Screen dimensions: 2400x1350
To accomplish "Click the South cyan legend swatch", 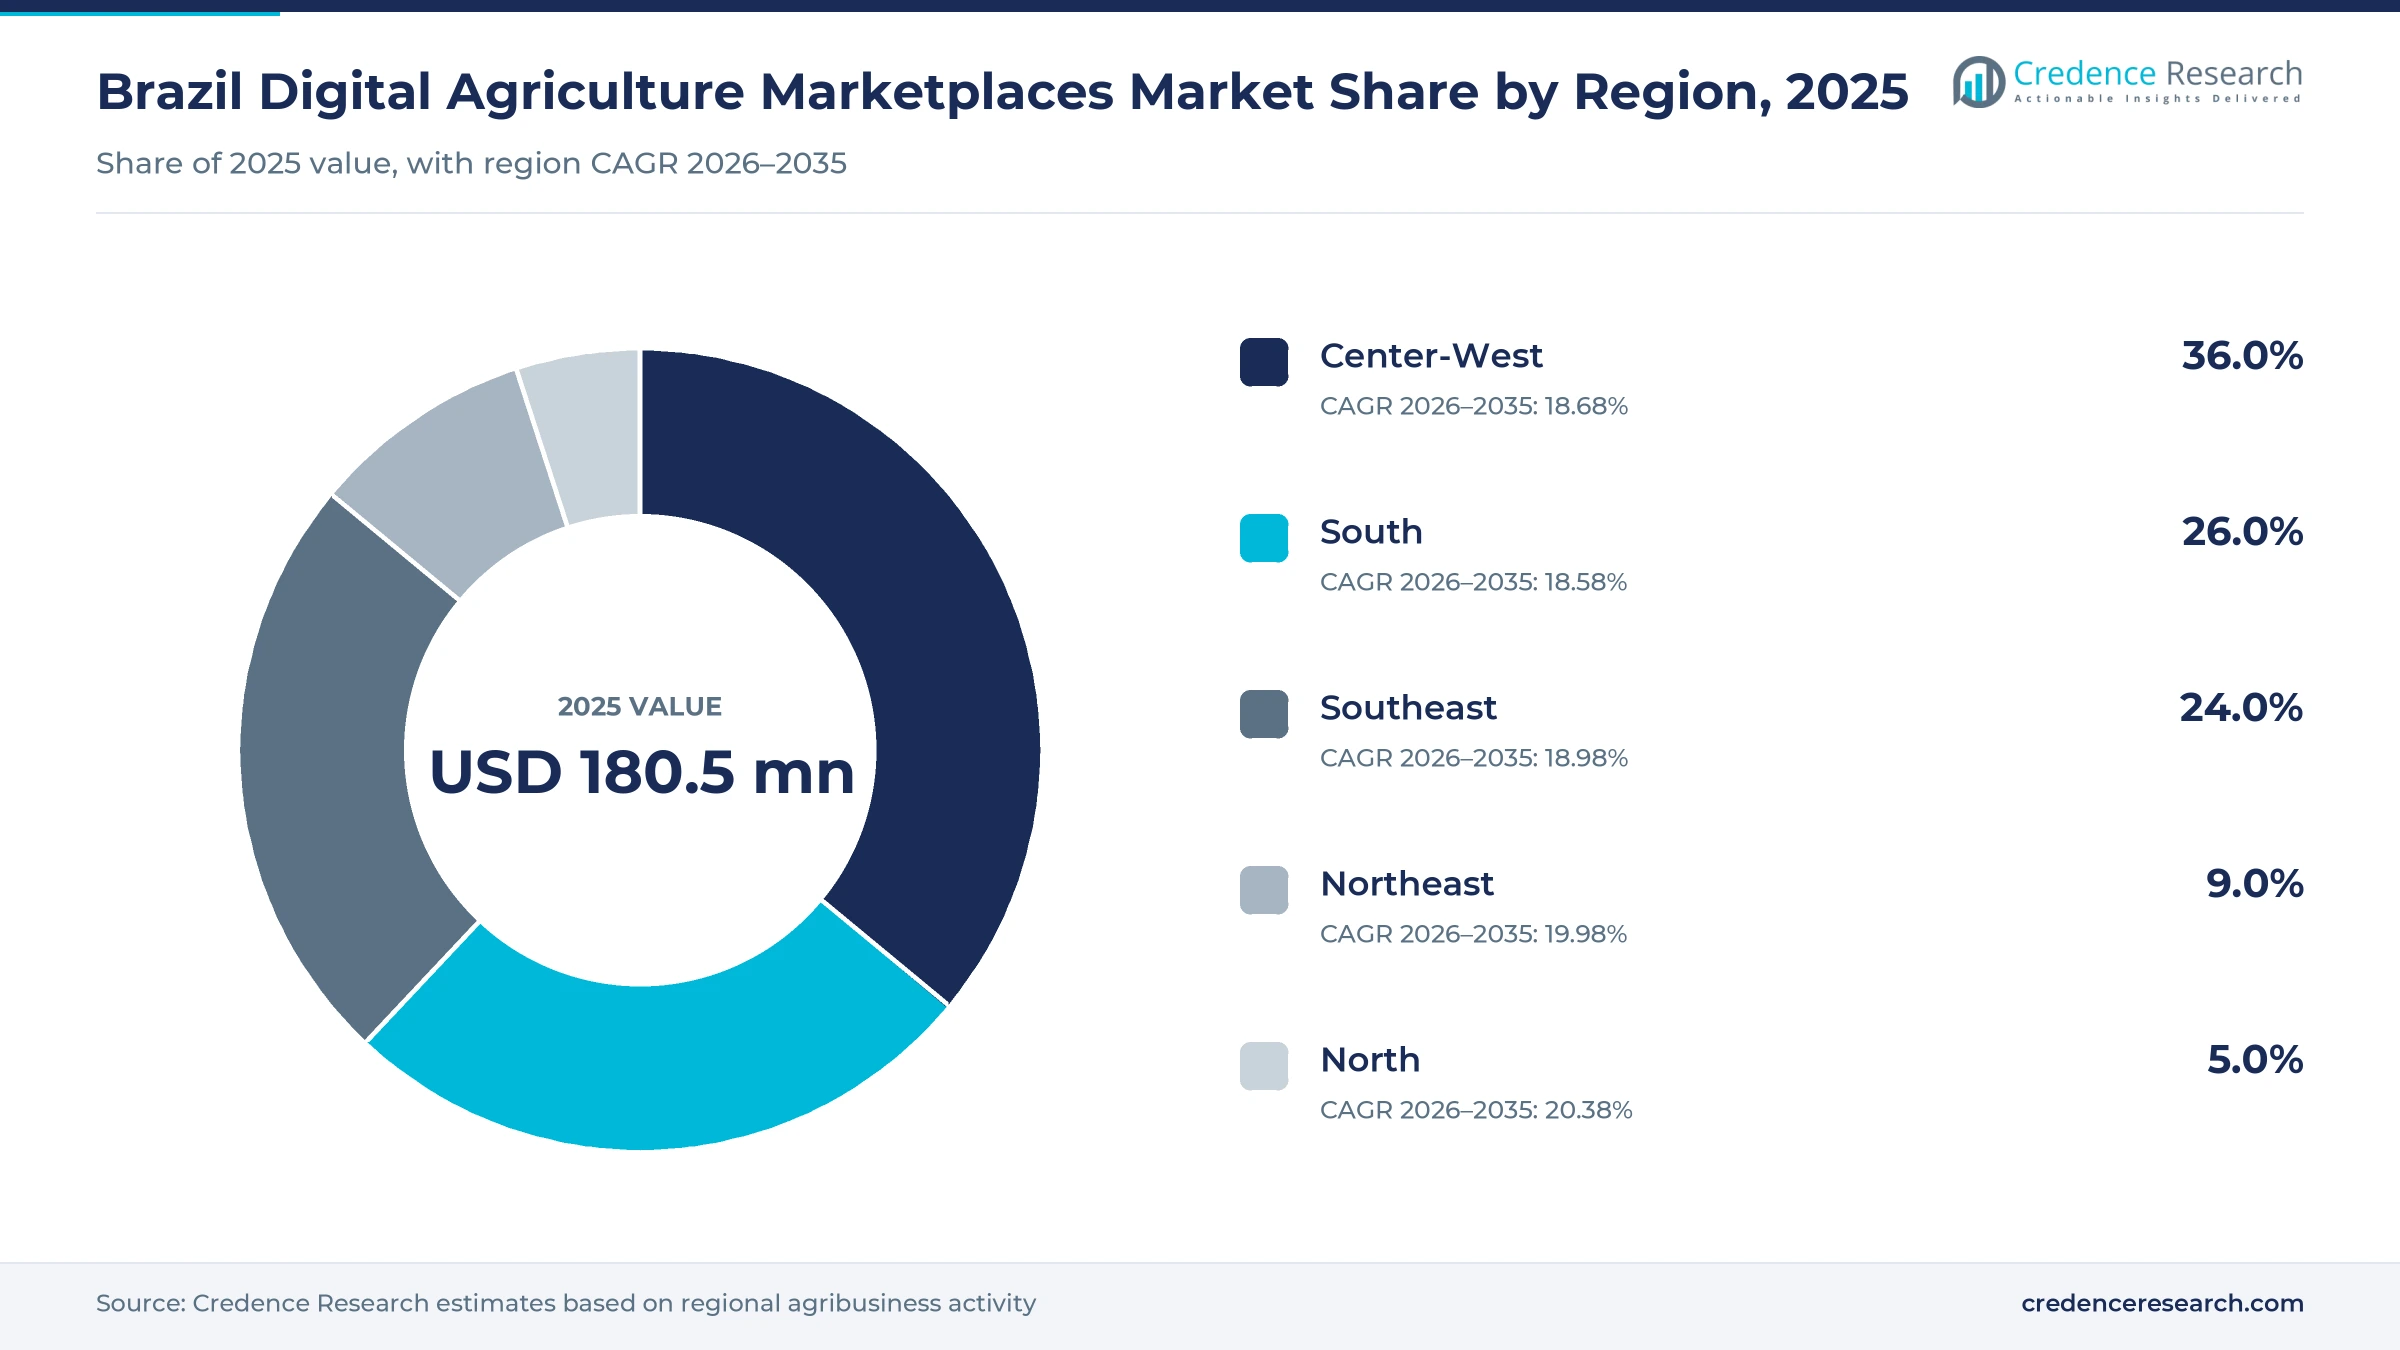I will (1264, 538).
